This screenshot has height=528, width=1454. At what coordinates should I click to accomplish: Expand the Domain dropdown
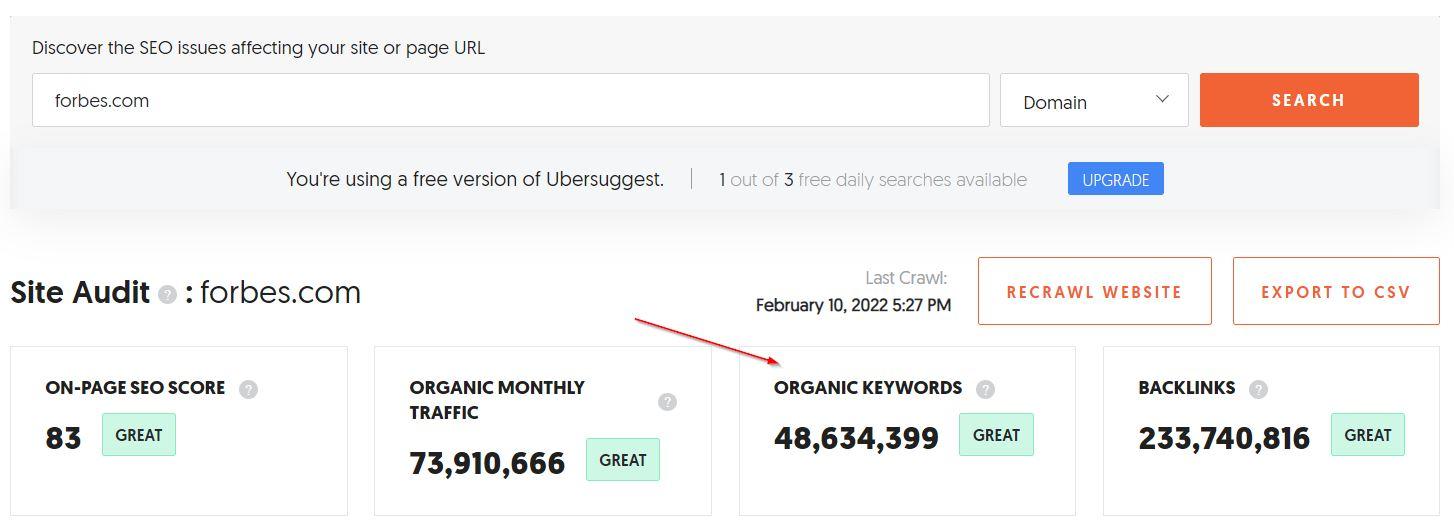(x=1094, y=100)
